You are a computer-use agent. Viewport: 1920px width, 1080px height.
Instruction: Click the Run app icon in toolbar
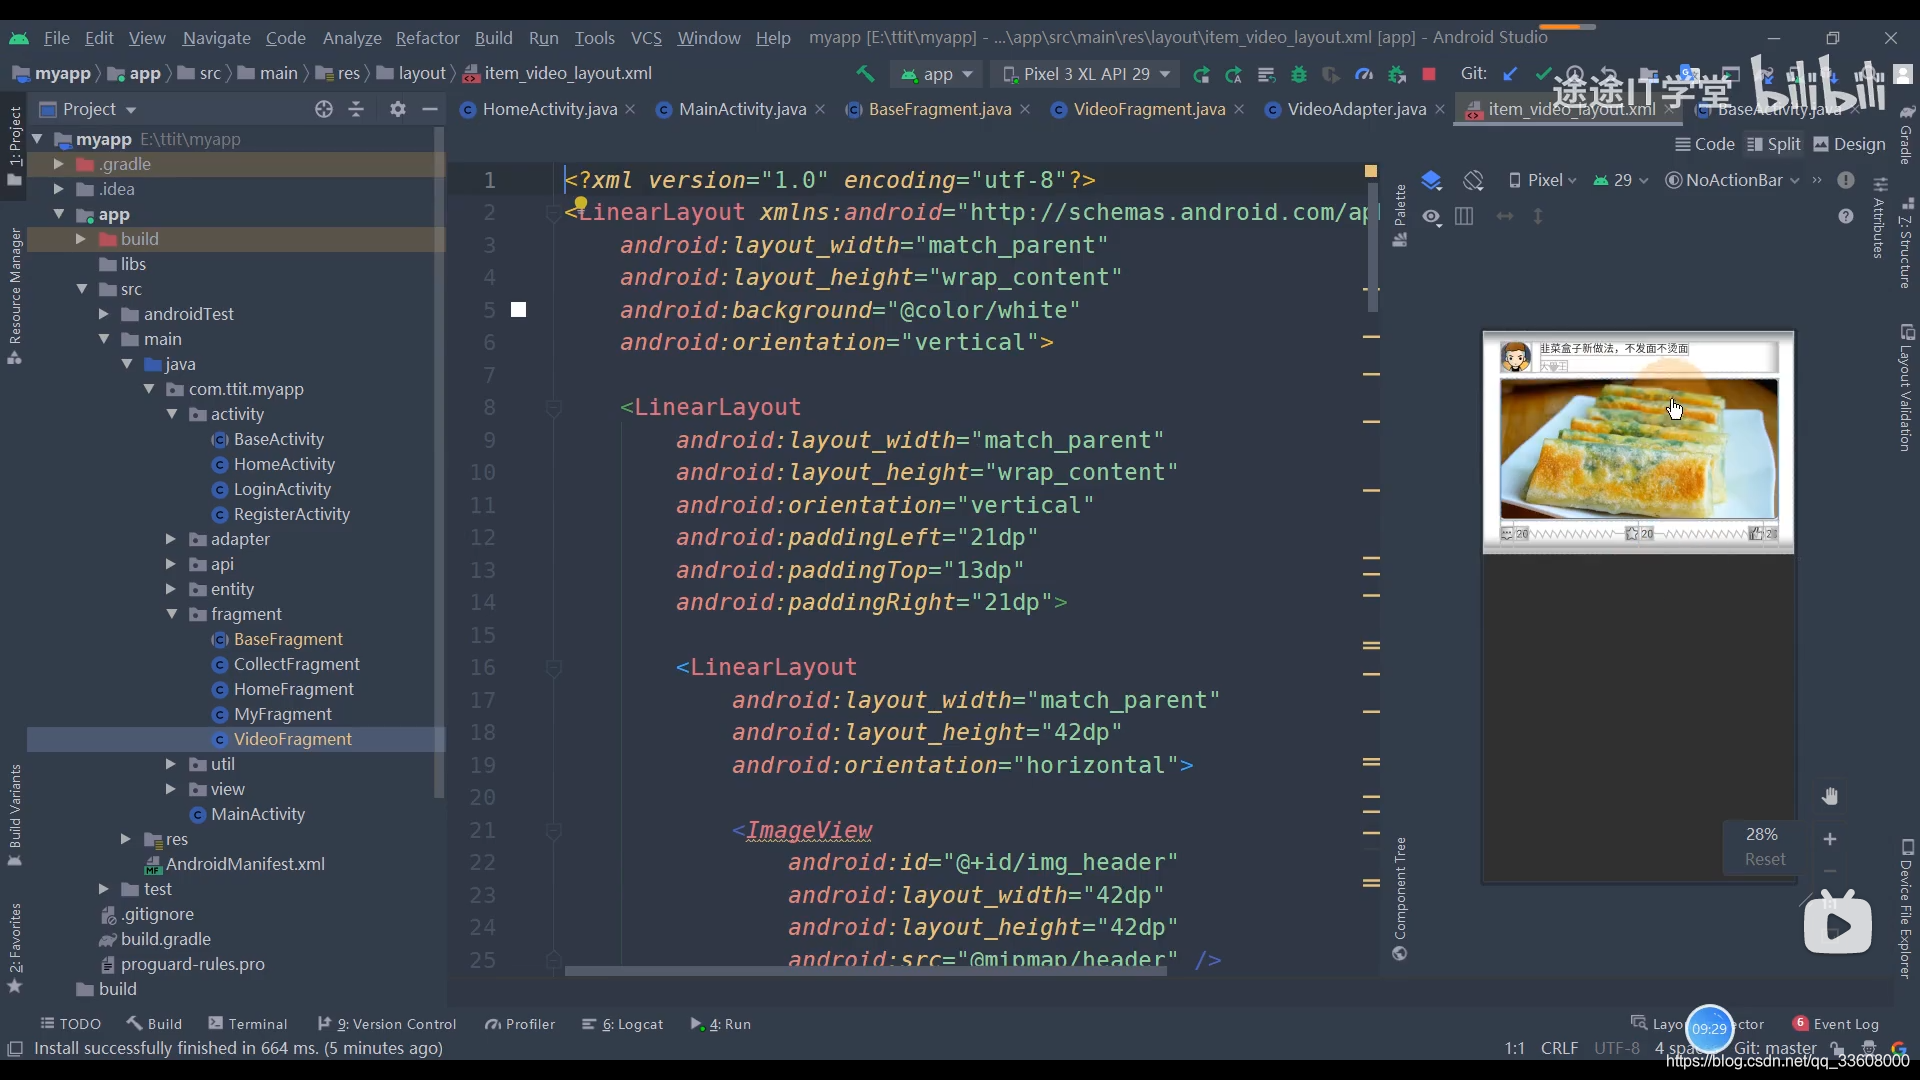1202,74
